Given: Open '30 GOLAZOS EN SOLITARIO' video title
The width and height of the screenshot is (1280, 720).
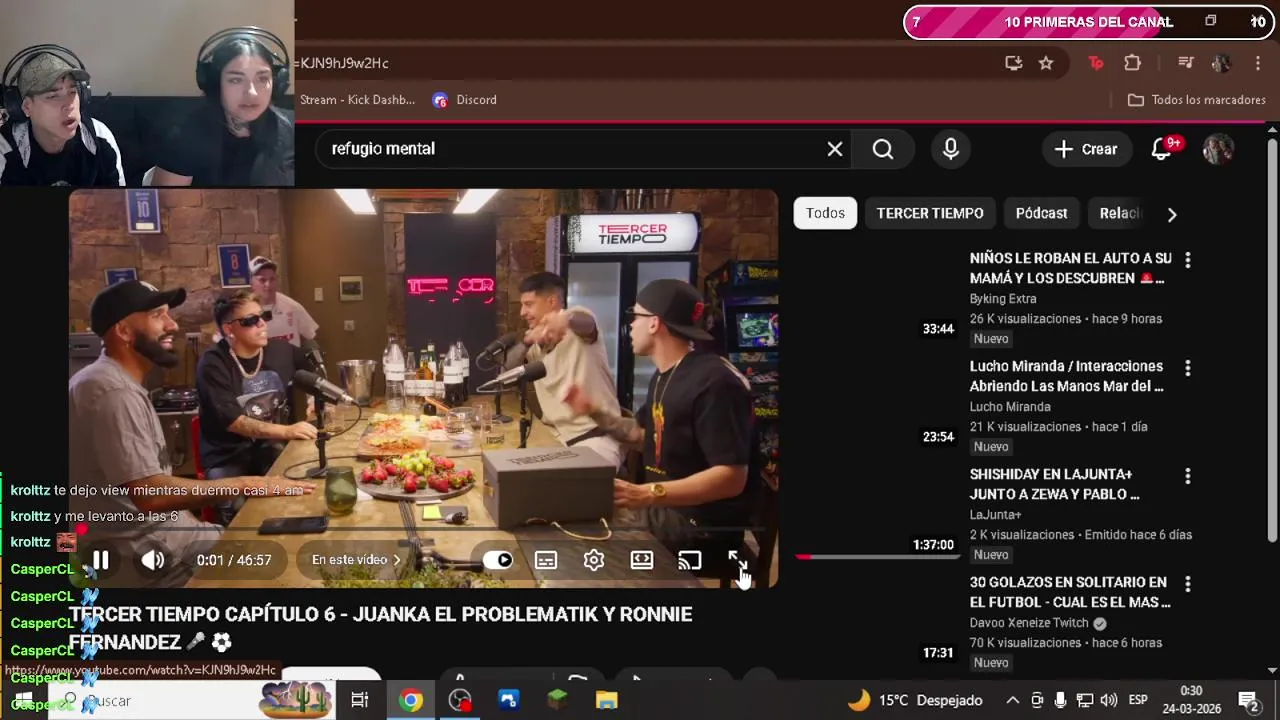Looking at the screenshot, I should [x=1070, y=592].
